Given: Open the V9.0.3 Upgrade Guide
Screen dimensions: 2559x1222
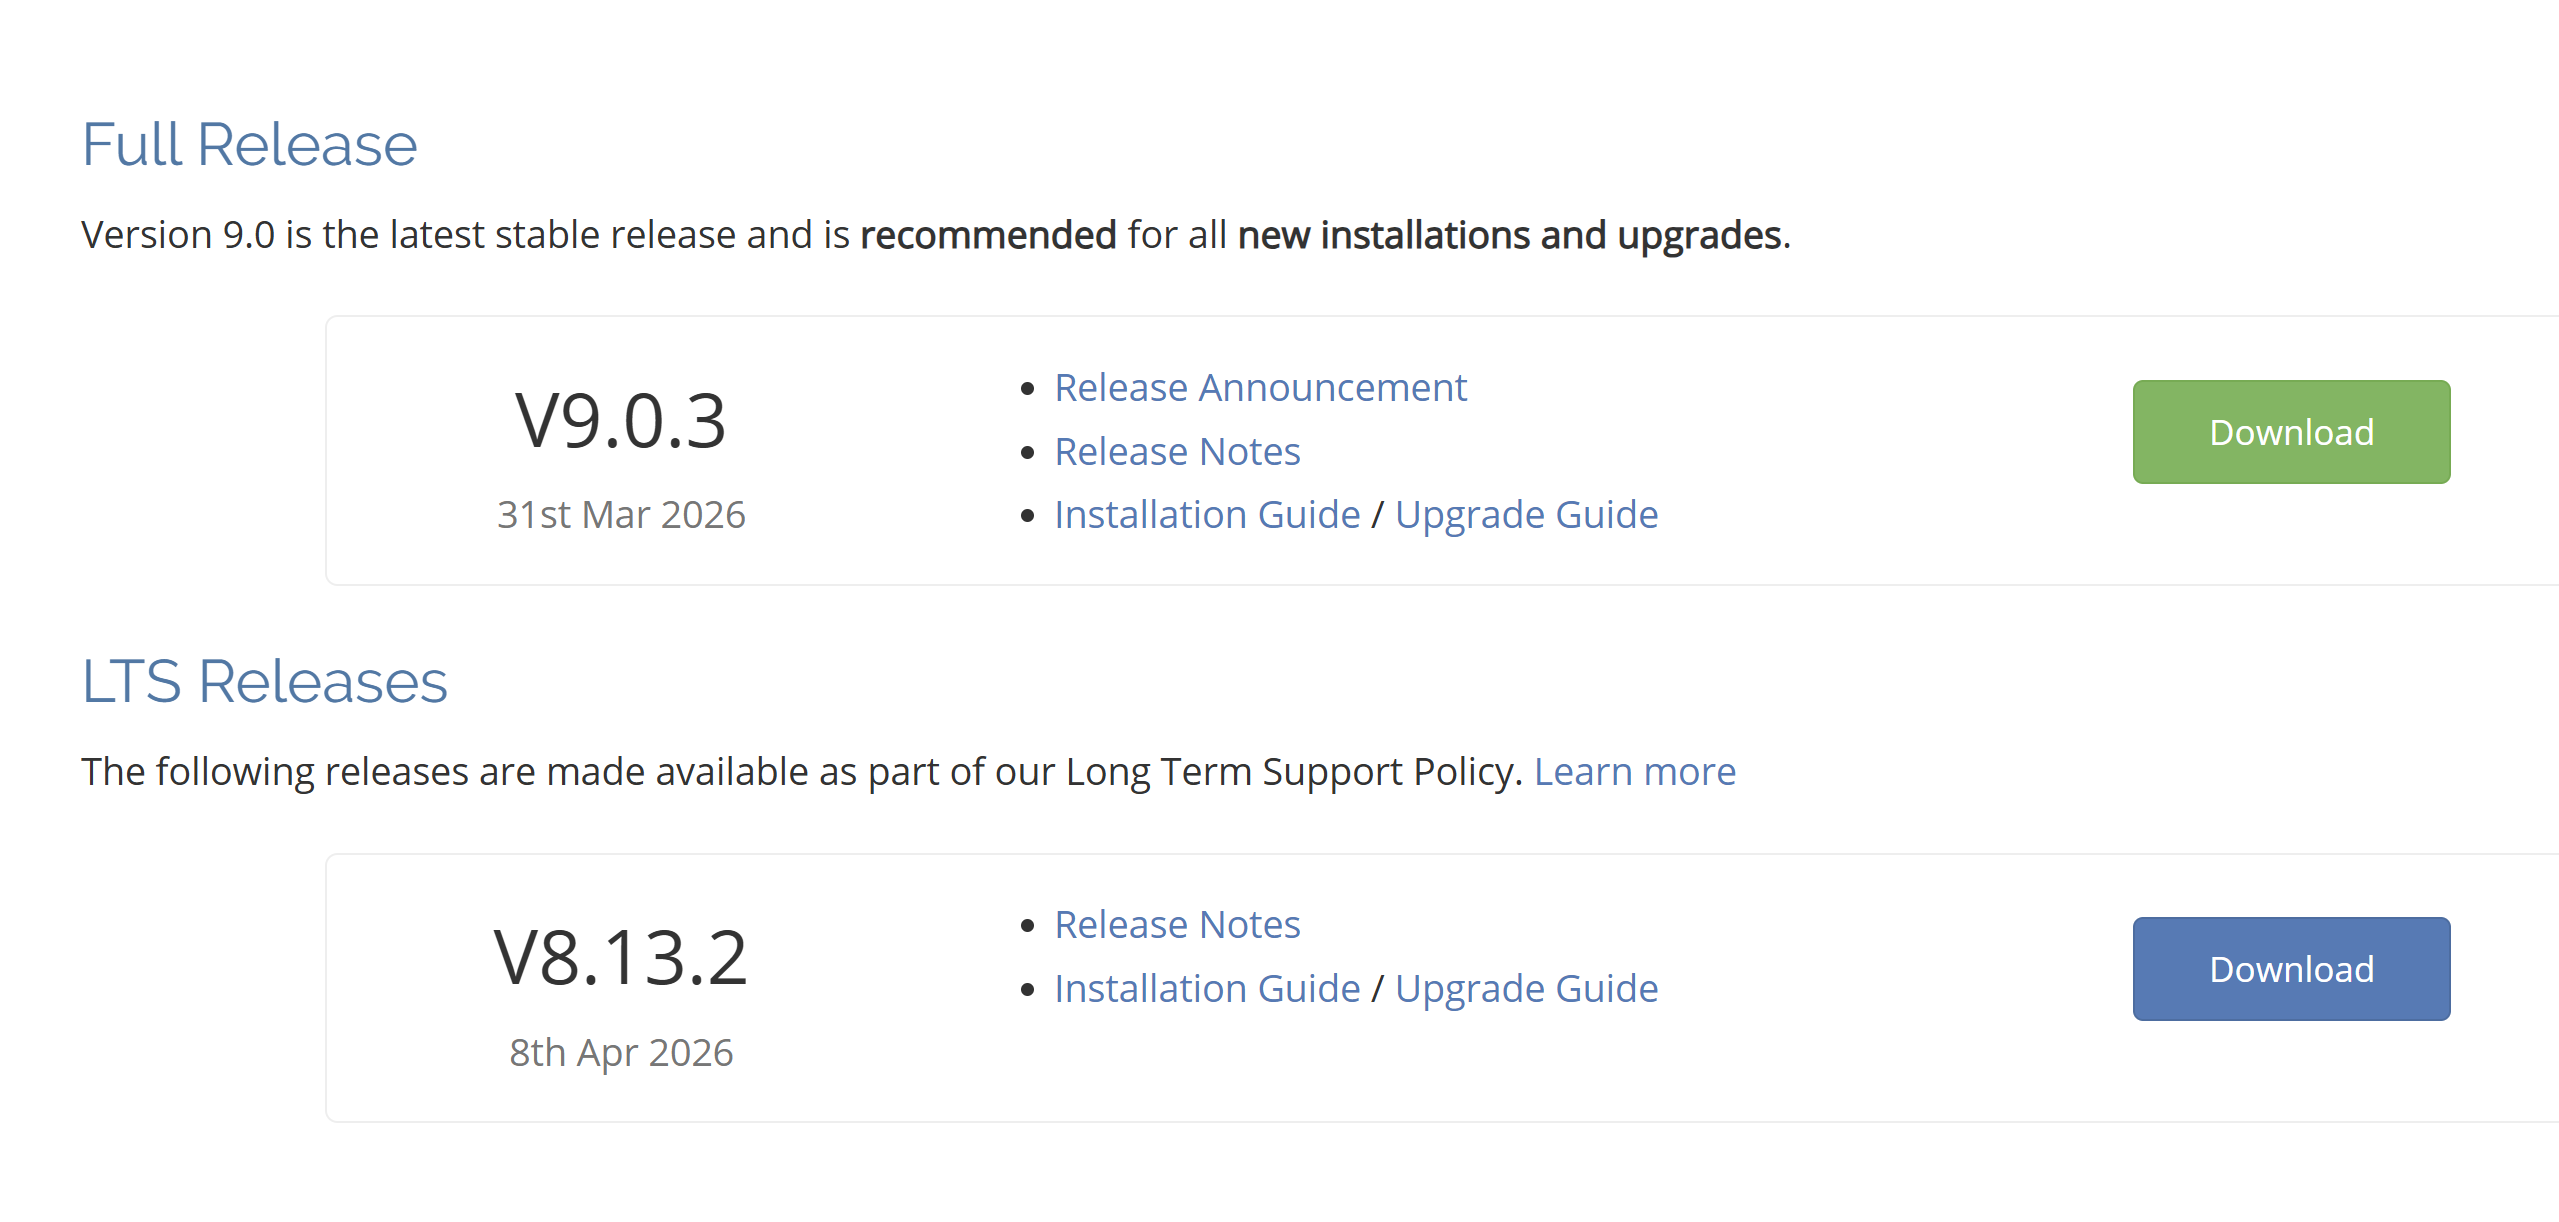Looking at the screenshot, I should (1526, 515).
